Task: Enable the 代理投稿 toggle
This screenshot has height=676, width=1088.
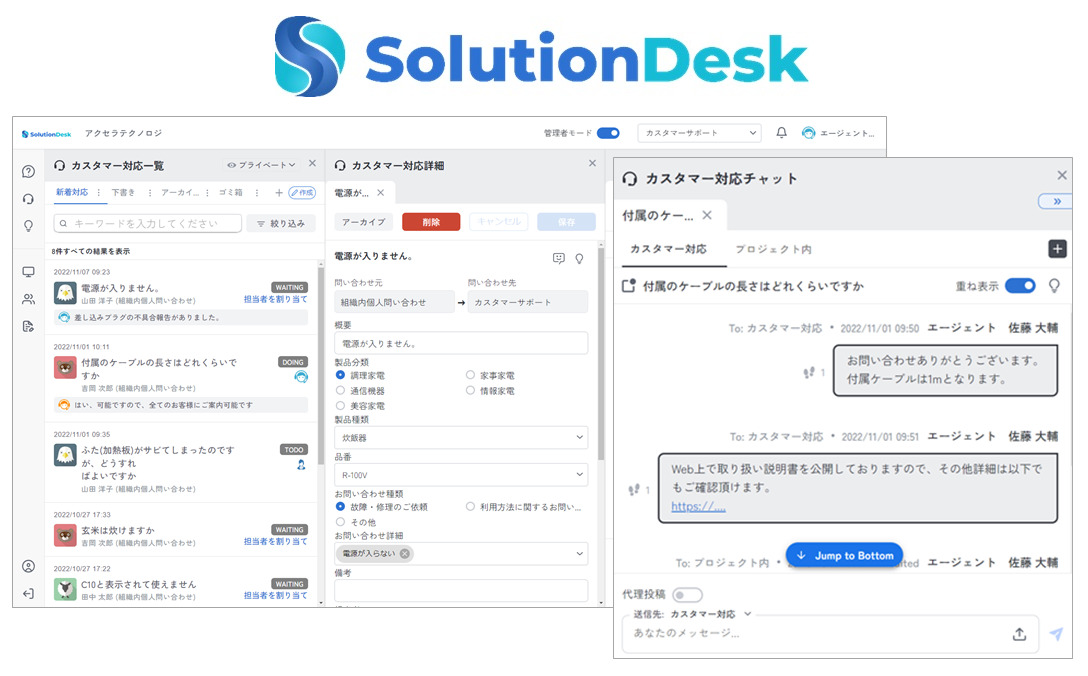Action: pyautogui.click(x=687, y=595)
